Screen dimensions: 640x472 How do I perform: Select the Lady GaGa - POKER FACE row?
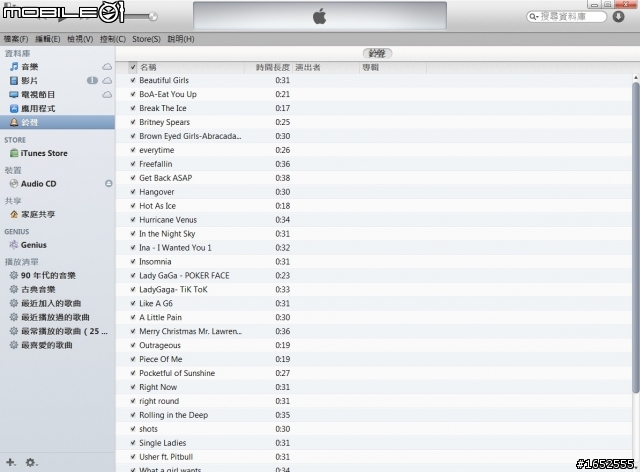pyautogui.click(x=374, y=276)
